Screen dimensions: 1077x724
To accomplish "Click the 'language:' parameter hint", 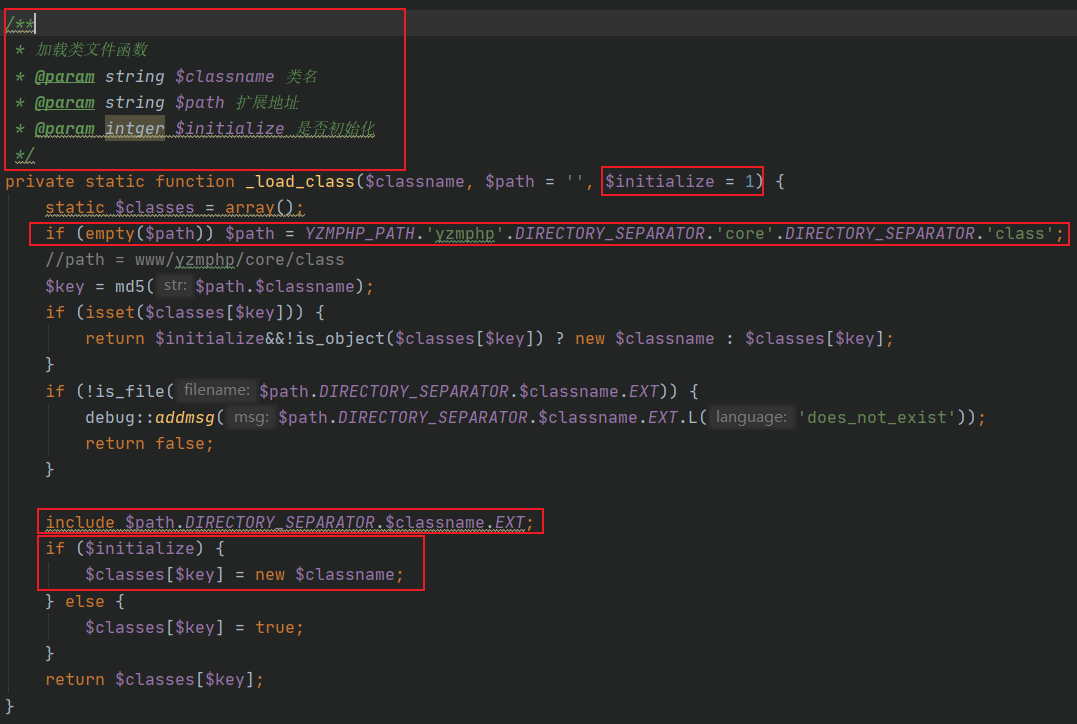I will coord(751,417).
